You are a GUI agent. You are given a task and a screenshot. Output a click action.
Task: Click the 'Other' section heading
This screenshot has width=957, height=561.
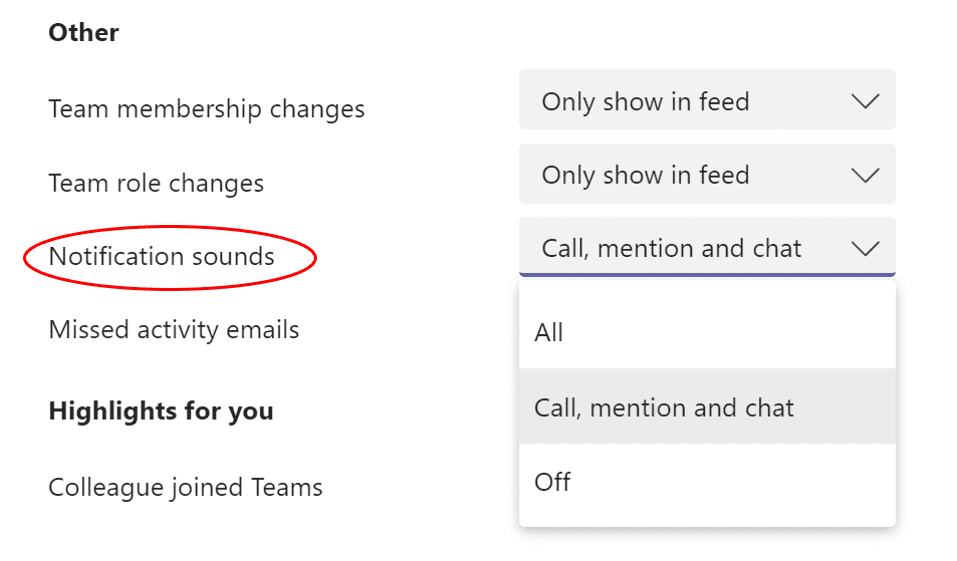point(84,32)
